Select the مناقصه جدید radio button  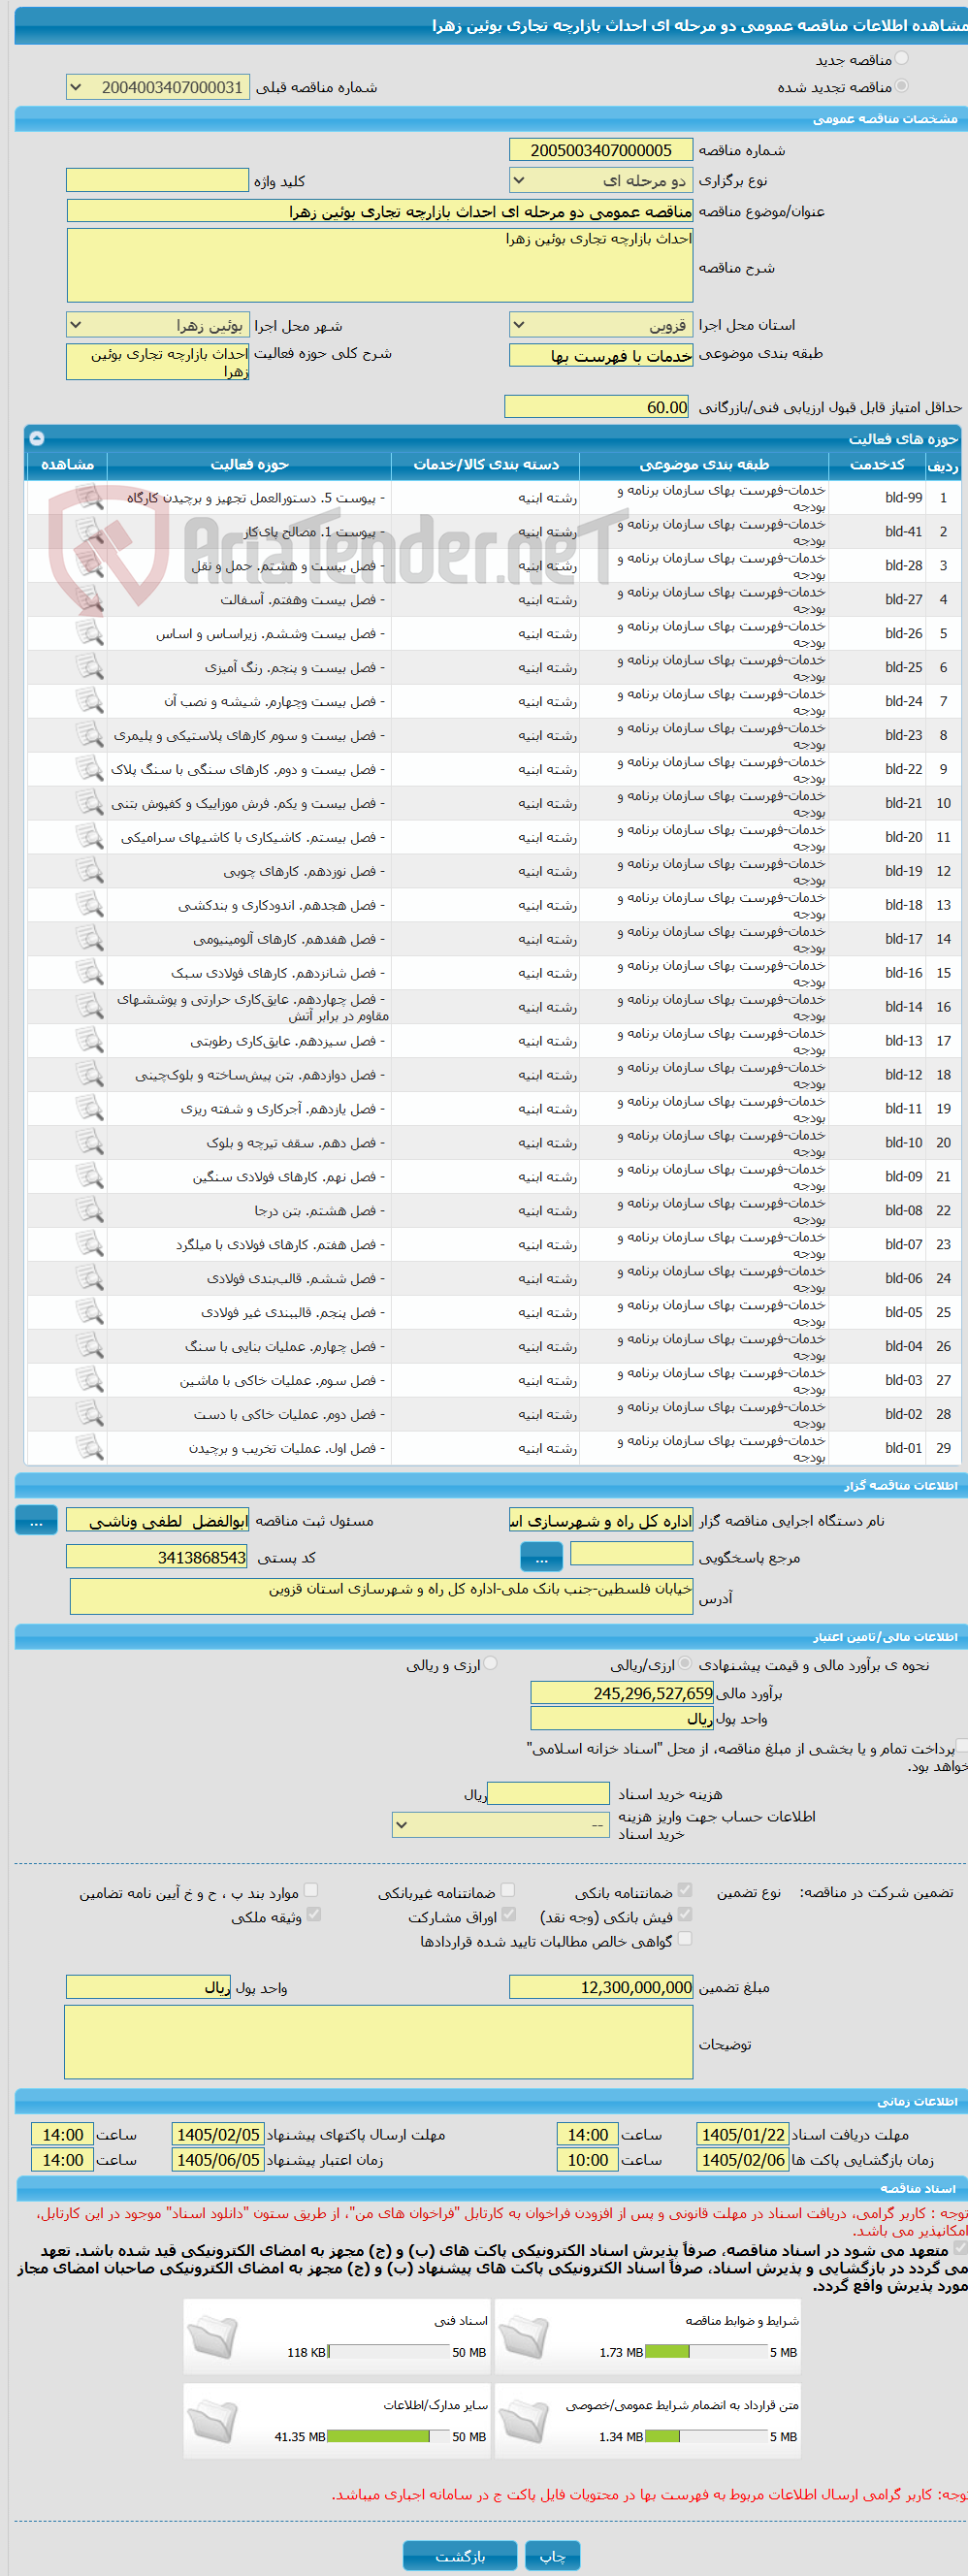[902, 59]
